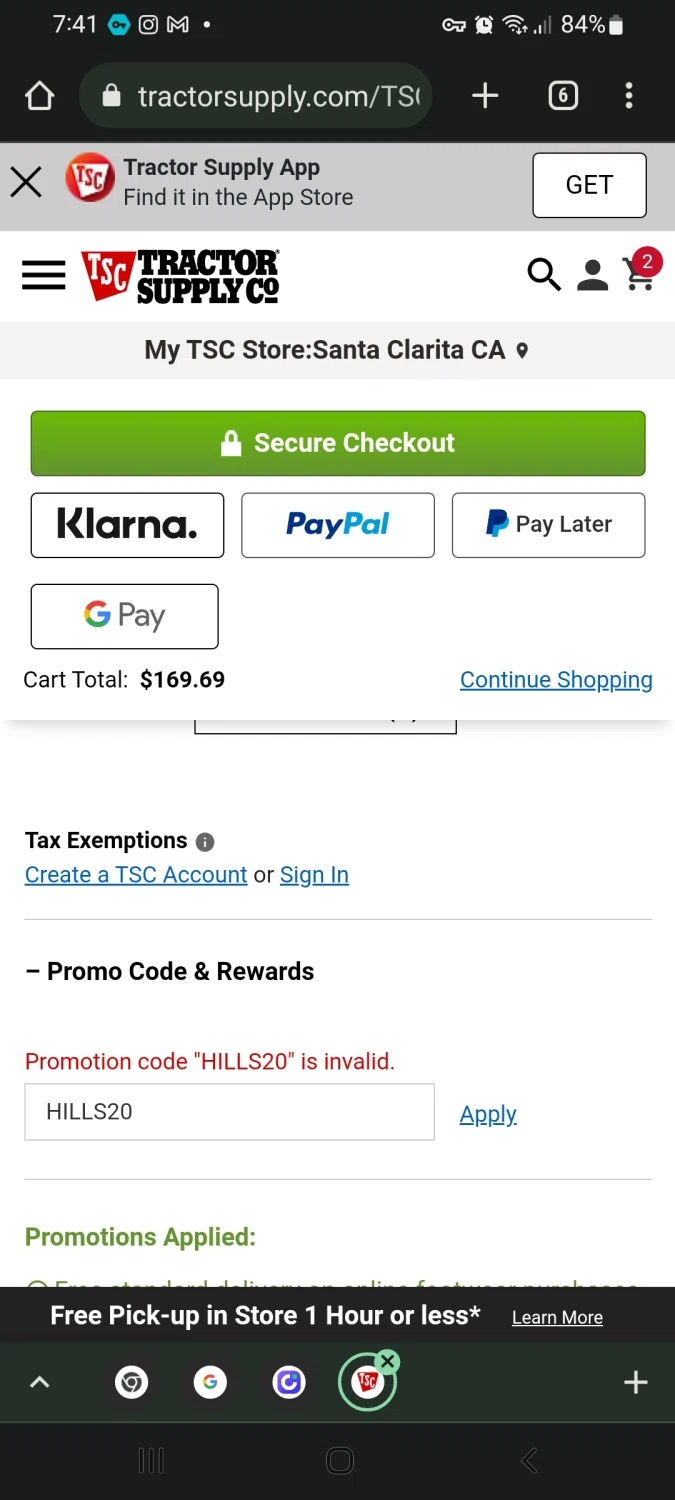Image resolution: width=675 pixels, height=1500 pixels.
Task: Tap the browser home icon
Action: click(x=39, y=96)
